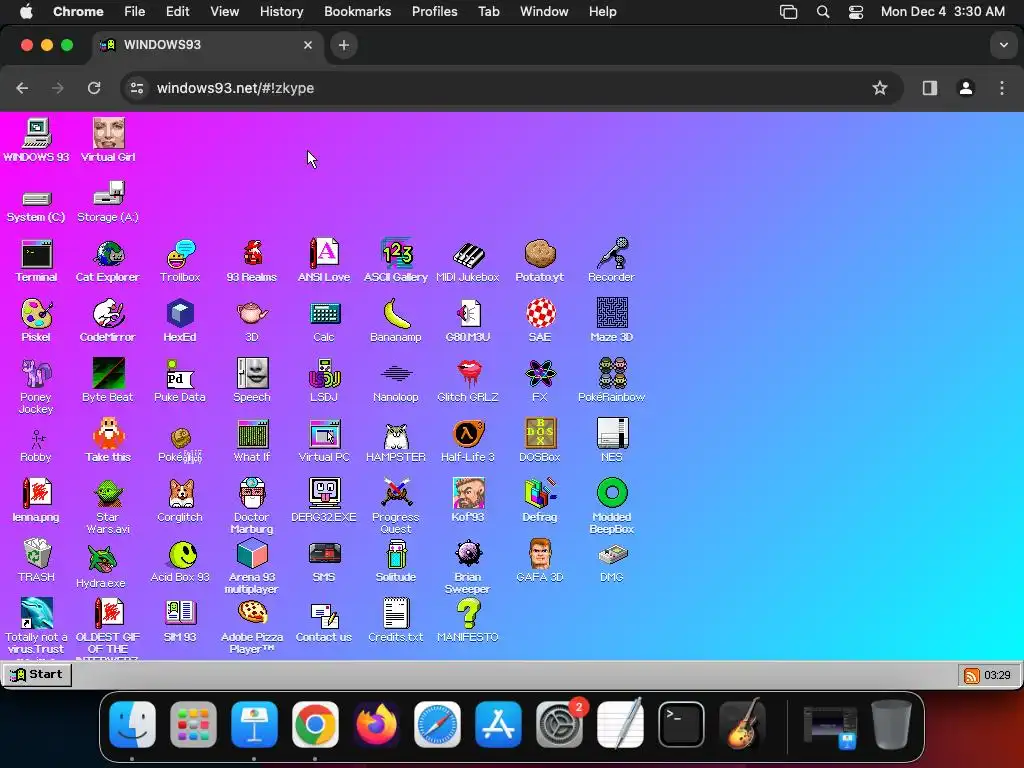Open Finder from the Dock
This screenshot has height=768, width=1024.
pyautogui.click(x=133, y=724)
